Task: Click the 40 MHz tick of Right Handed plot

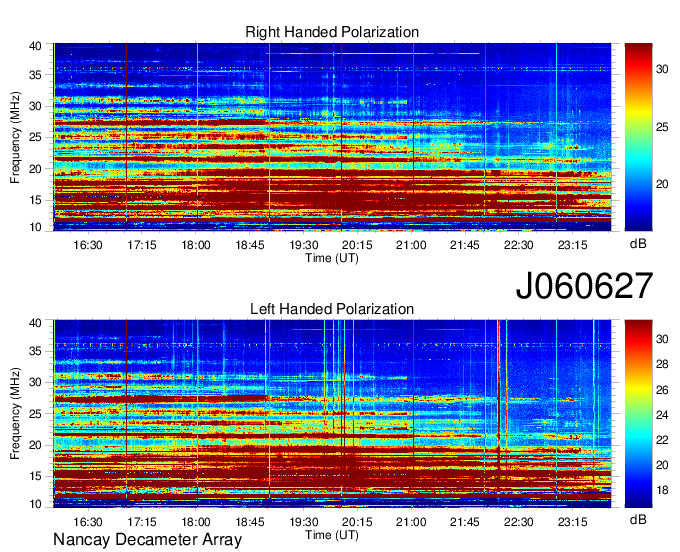Action: [36, 46]
